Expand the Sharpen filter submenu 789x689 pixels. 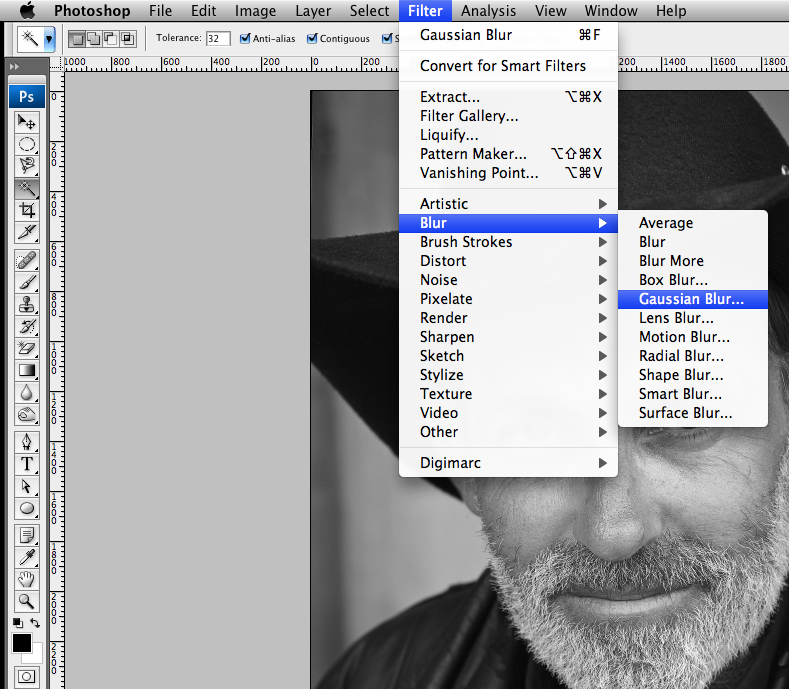coord(508,337)
